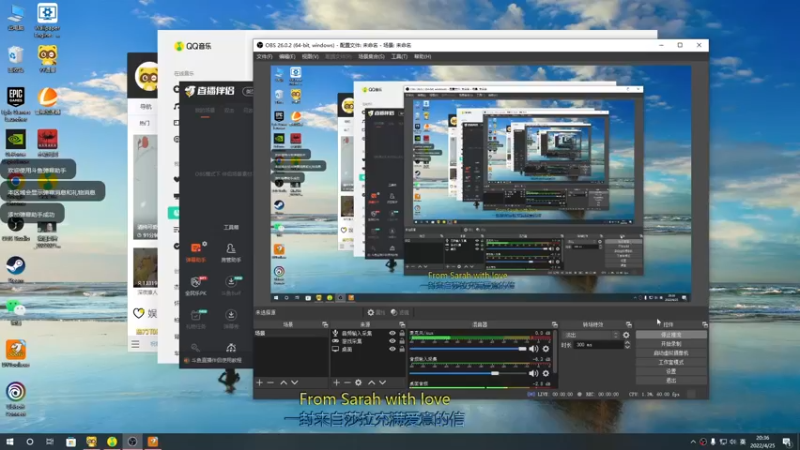Enable 工作室模式 studio mode button

coord(671,362)
